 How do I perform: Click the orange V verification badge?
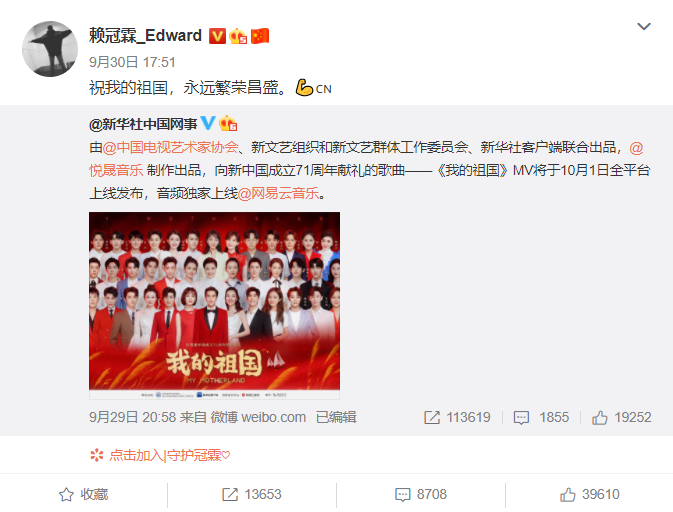tap(217, 36)
